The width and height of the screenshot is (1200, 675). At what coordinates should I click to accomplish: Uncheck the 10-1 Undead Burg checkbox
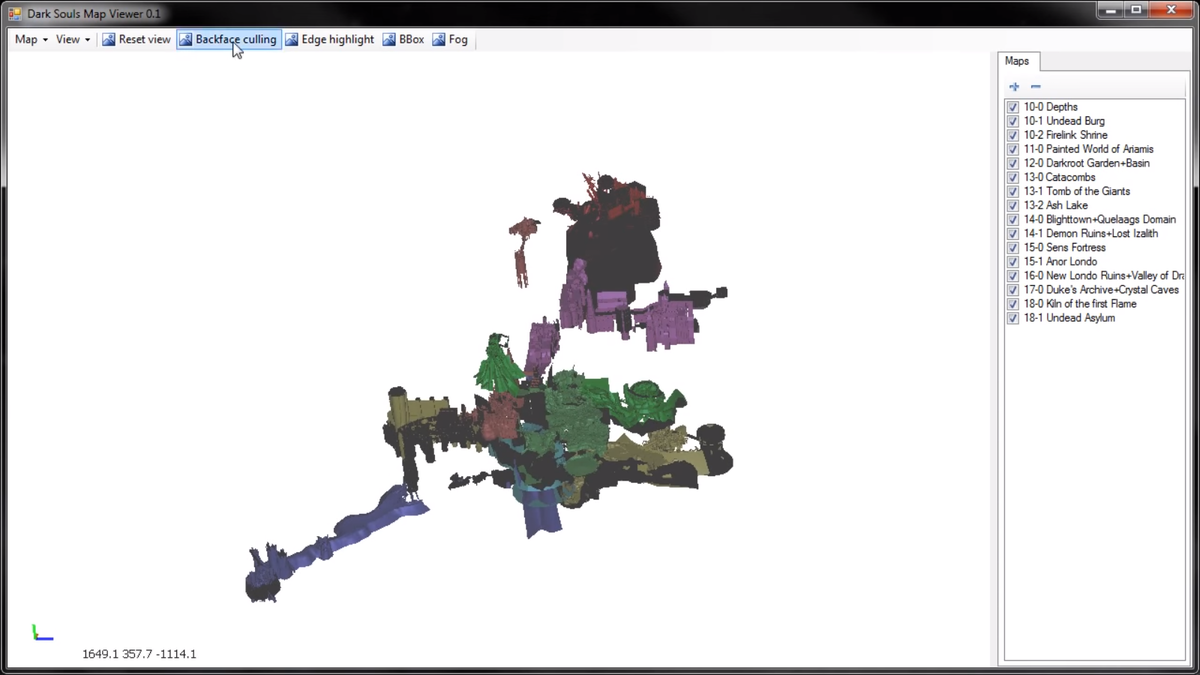coord(1013,121)
